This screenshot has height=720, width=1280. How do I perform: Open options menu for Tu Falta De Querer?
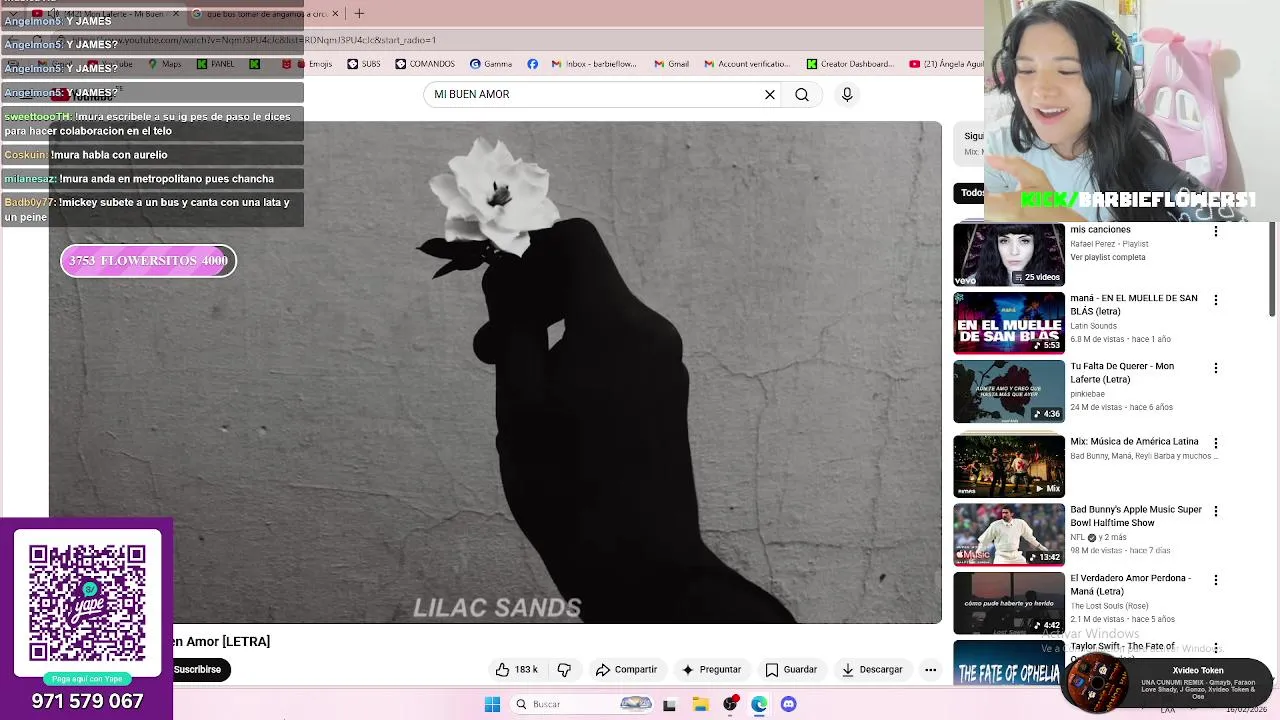click(x=1216, y=368)
